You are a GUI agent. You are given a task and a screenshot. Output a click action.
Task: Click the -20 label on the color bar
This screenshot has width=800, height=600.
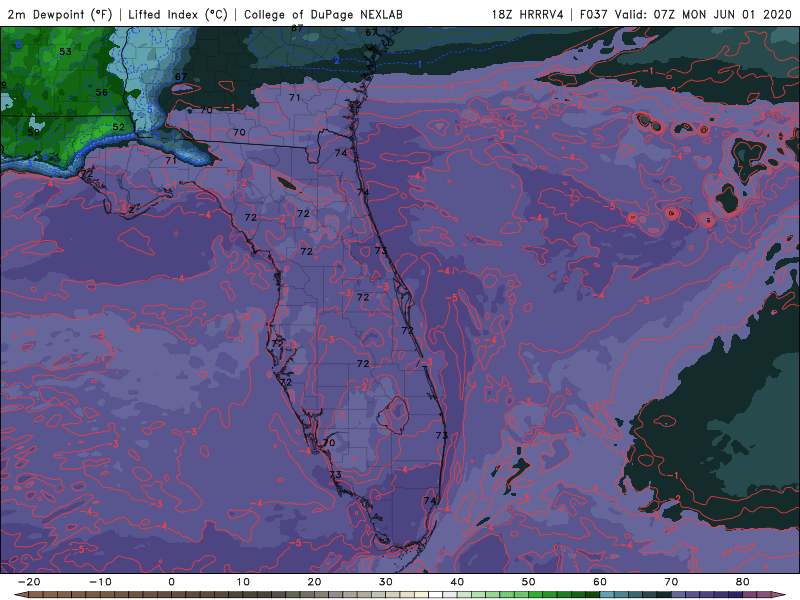29,582
